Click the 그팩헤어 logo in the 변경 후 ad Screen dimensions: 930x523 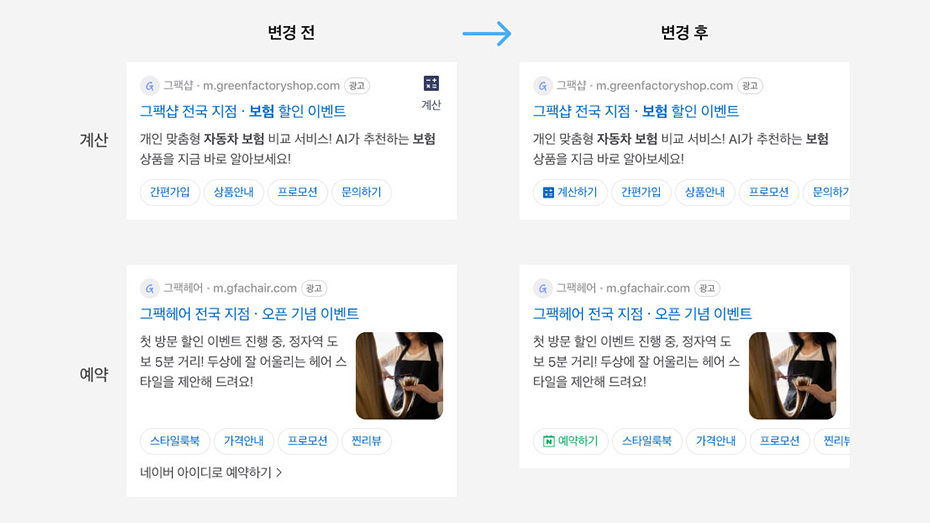coord(543,289)
